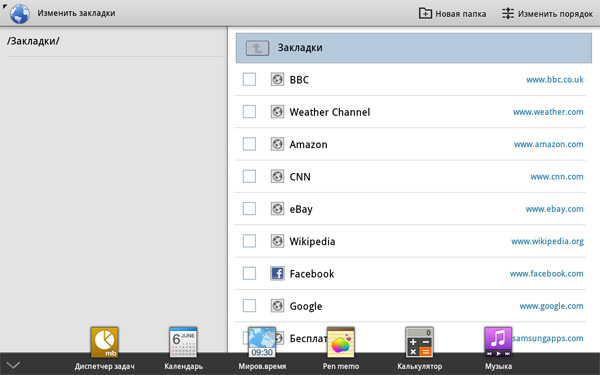The image size is (600, 375).
Task: Click the browser globe icon at top left
Action: coord(20,14)
